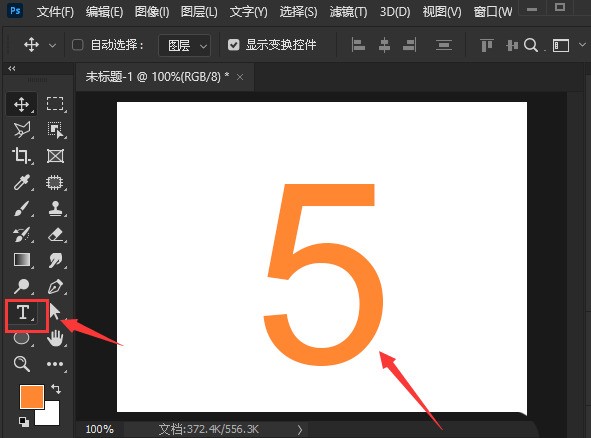Close the 未标题-1 document tab
This screenshot has height=438, width=591.
click(x=240, y=77)
